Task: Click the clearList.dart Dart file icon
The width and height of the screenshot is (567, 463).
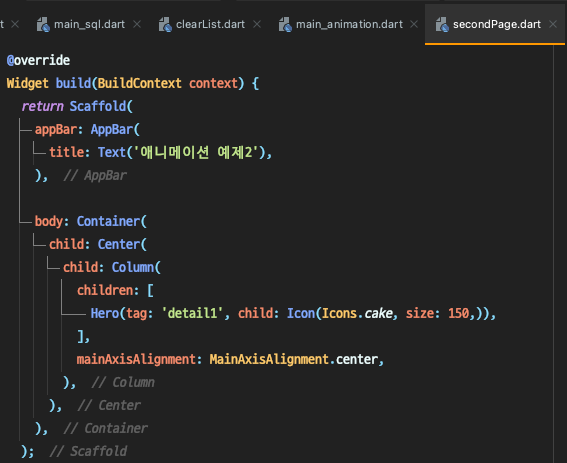Action: 165,25
